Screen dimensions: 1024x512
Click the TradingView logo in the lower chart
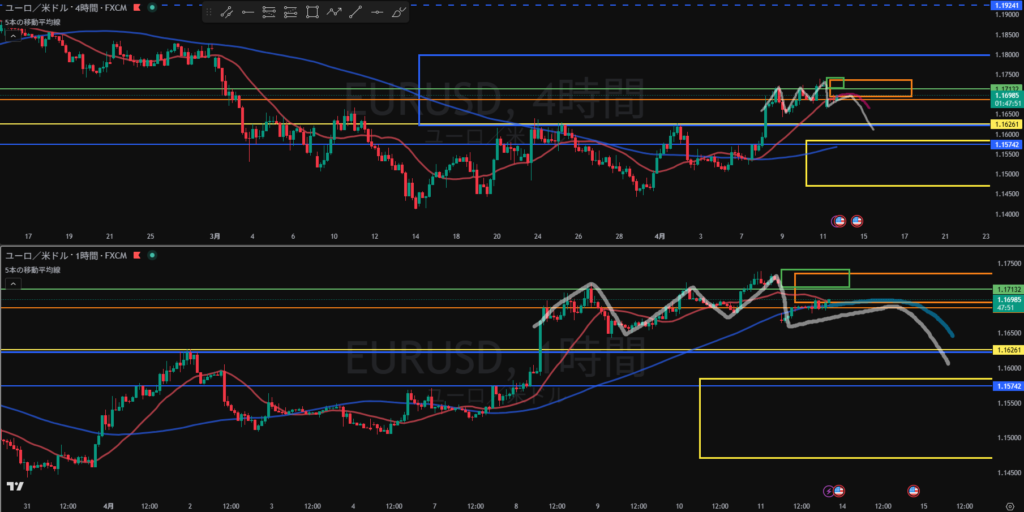click(x=15, y=486)
